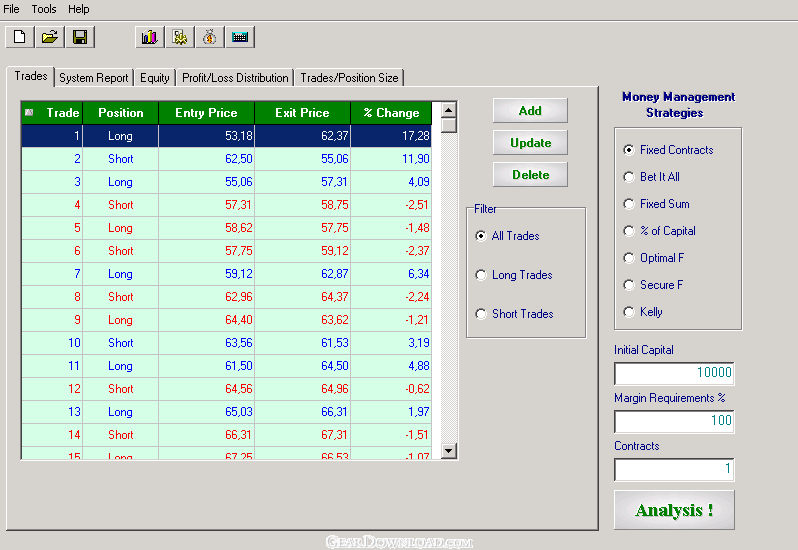
Task: Click the Trade column header
Action: coord(52,112)
